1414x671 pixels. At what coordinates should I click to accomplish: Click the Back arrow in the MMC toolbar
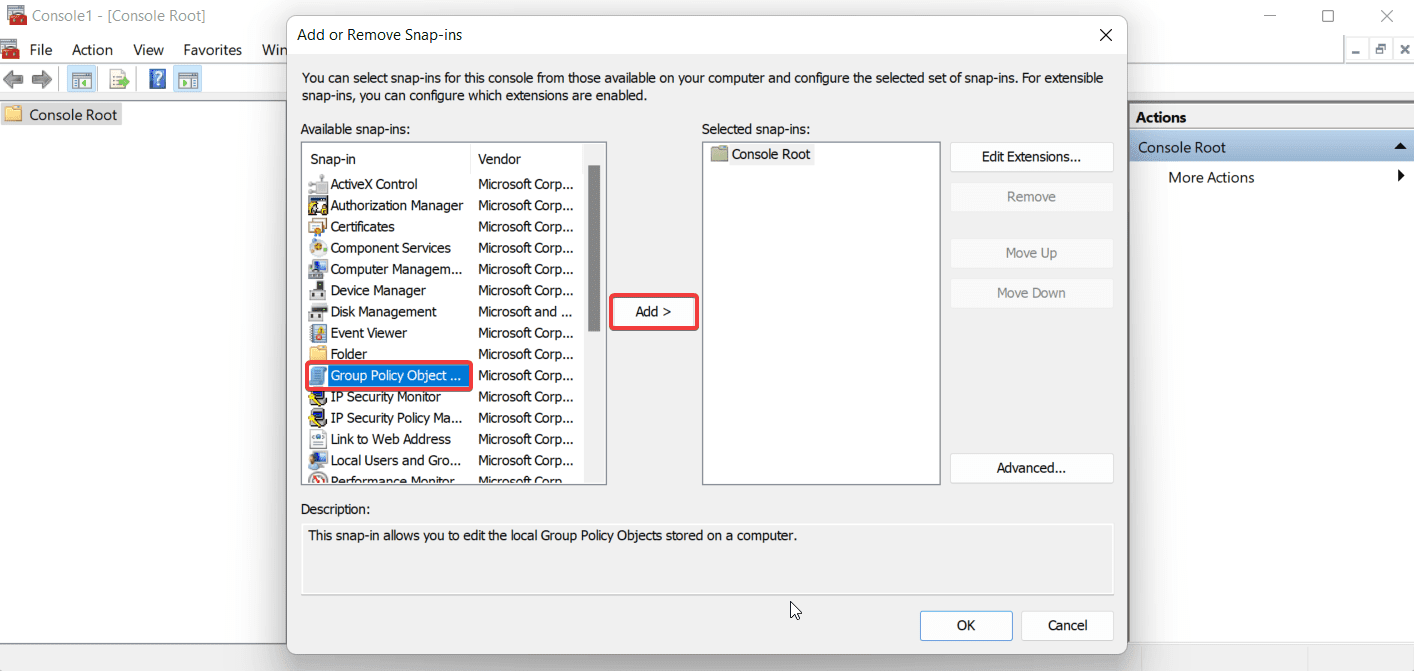[x=13, y=79]
